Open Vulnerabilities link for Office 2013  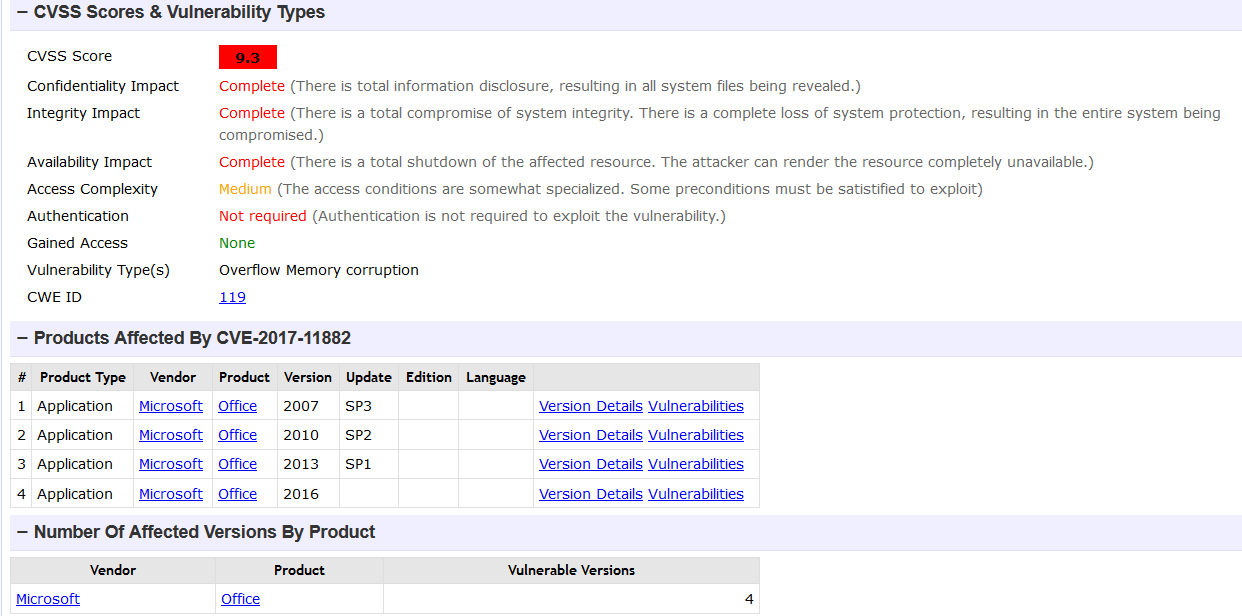point(696,464)
